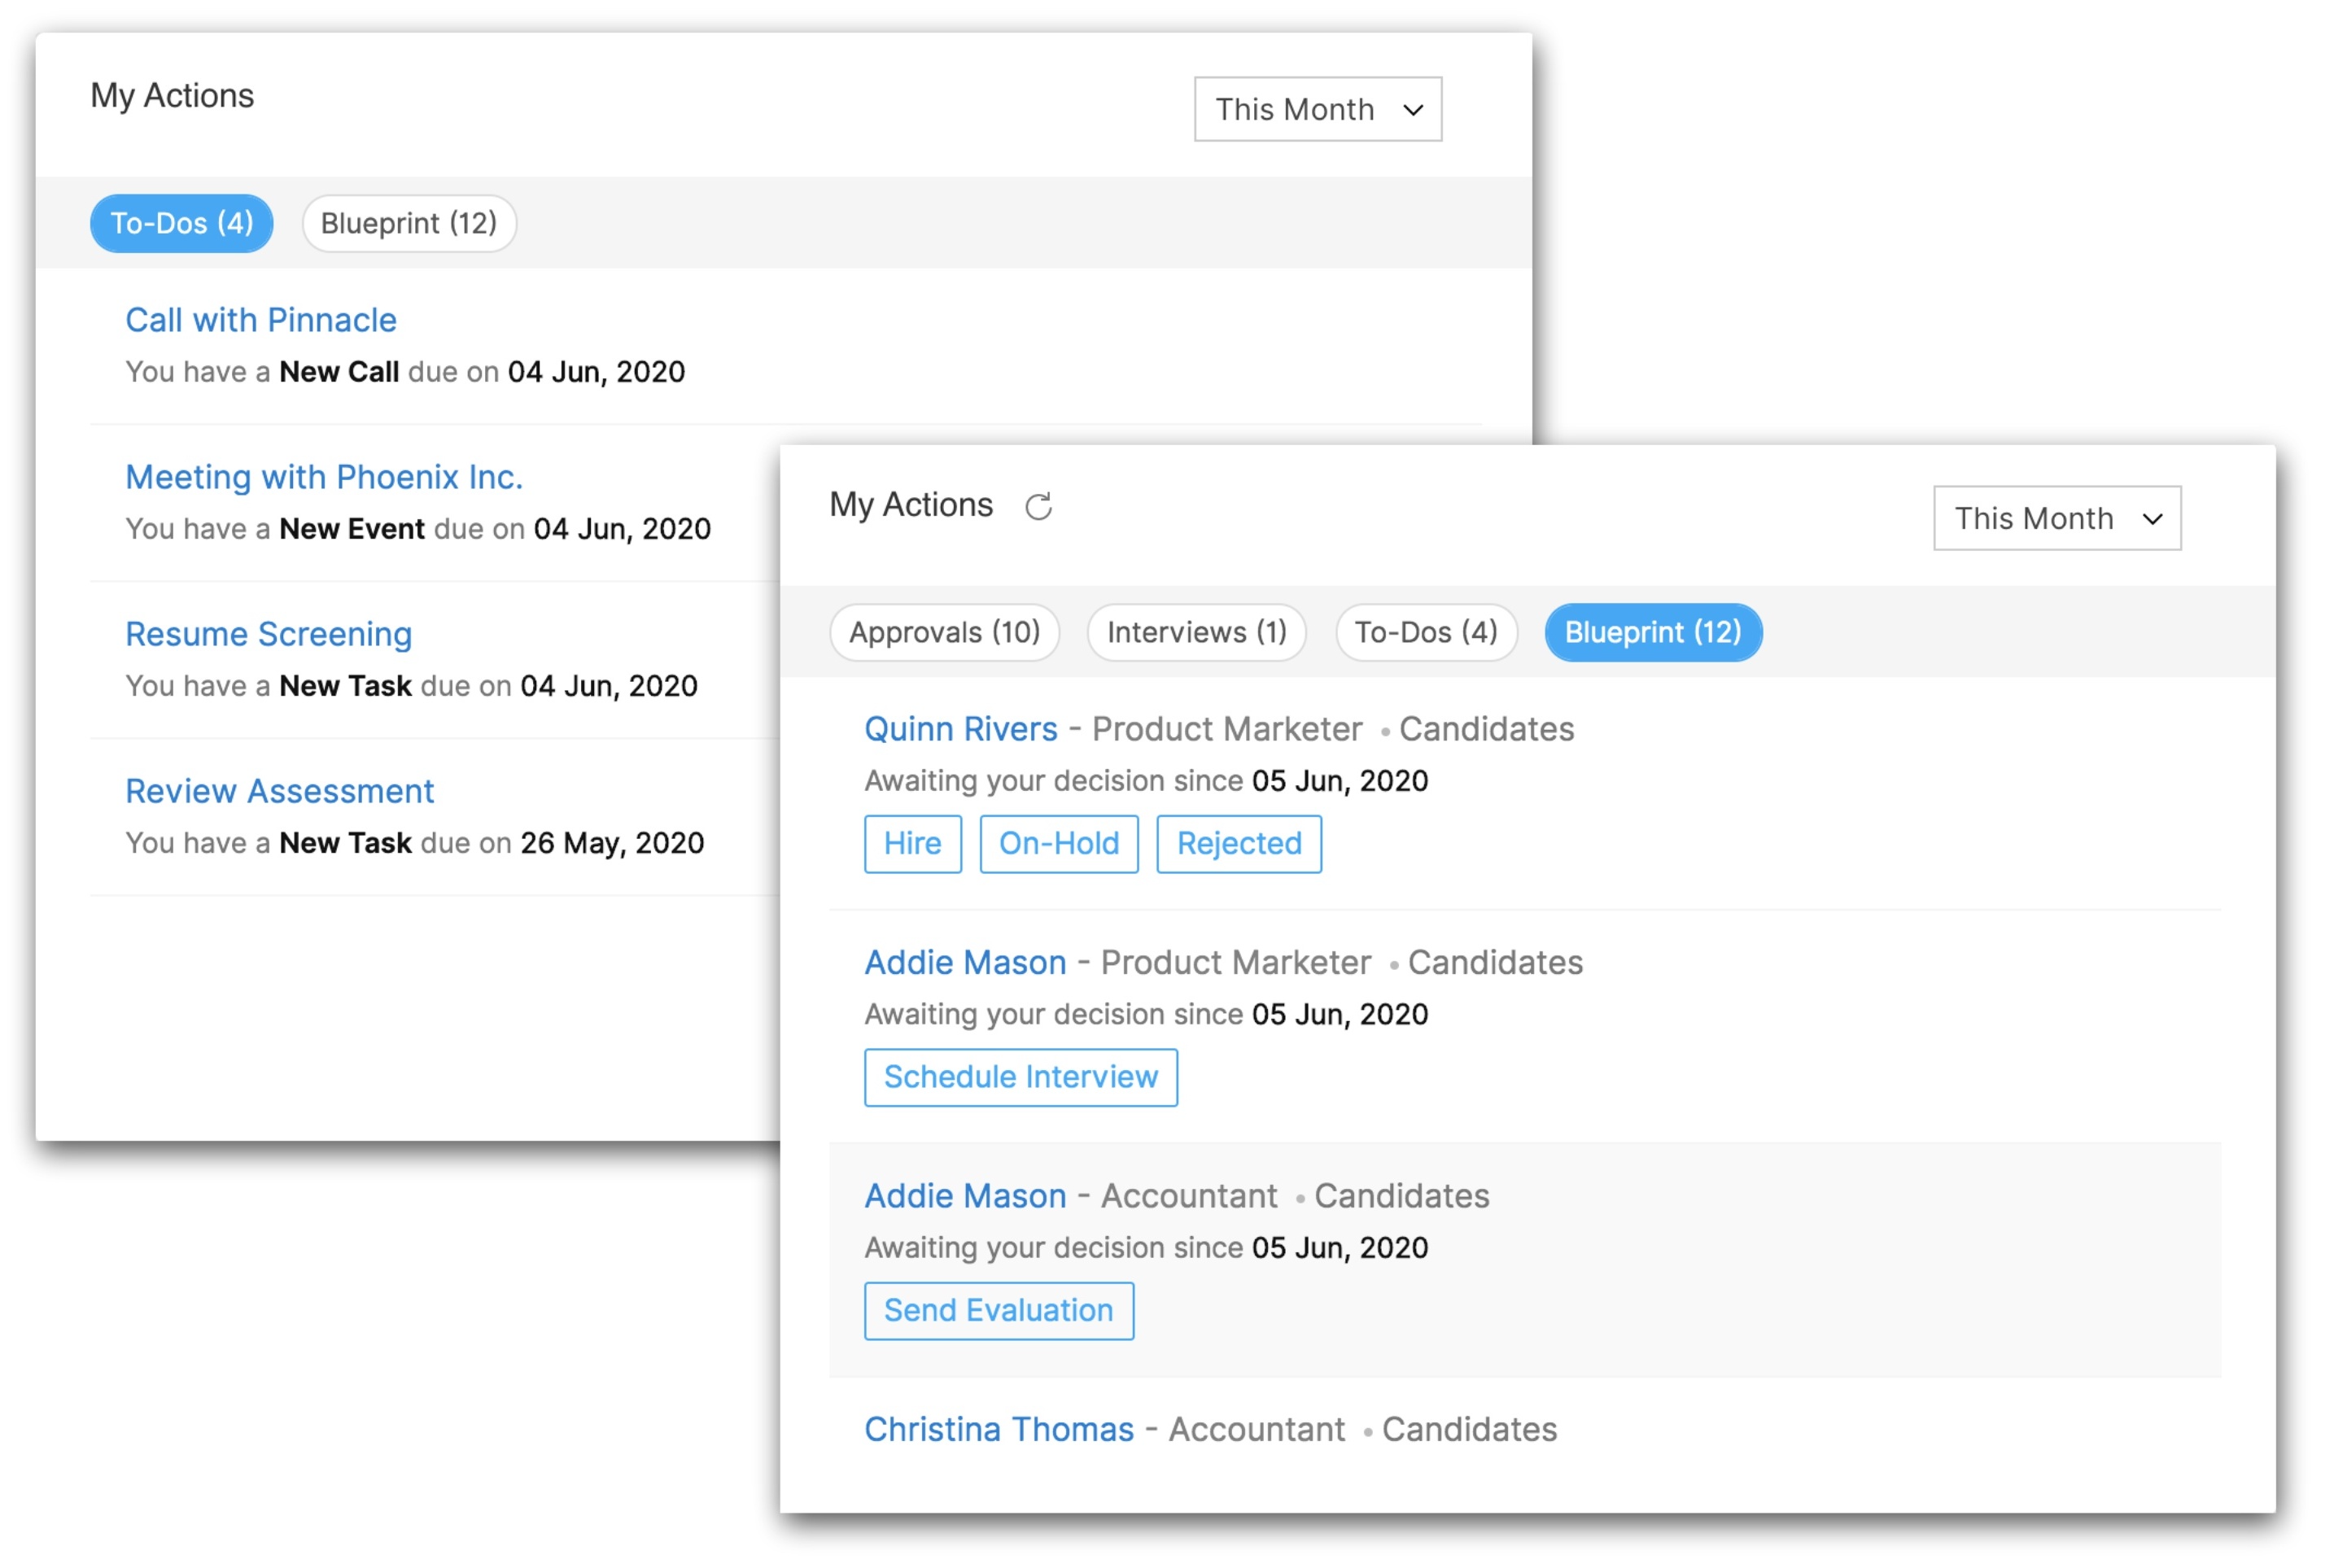This screenshot has height=1568, width=2334.
Task: Select To-Dos (4) tab in front panel
Action: click(x=1425, y=632)
